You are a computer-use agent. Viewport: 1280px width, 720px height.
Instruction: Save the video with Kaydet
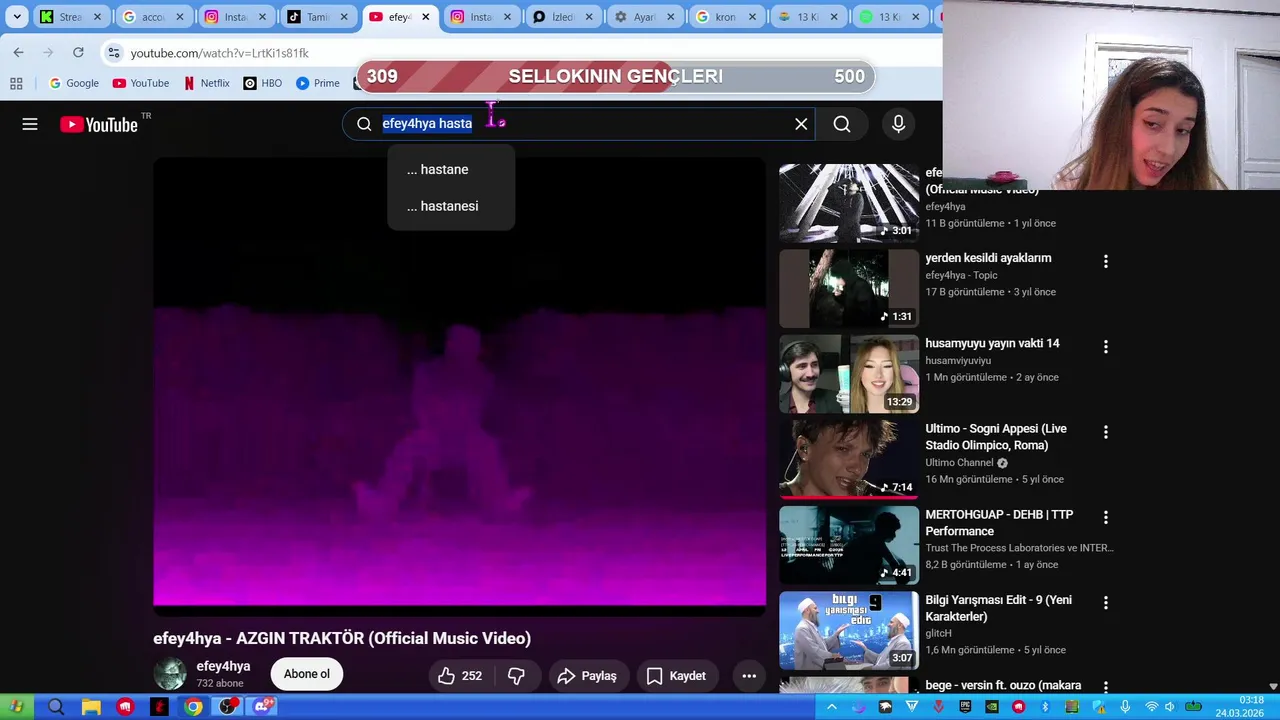click(677, 676)
